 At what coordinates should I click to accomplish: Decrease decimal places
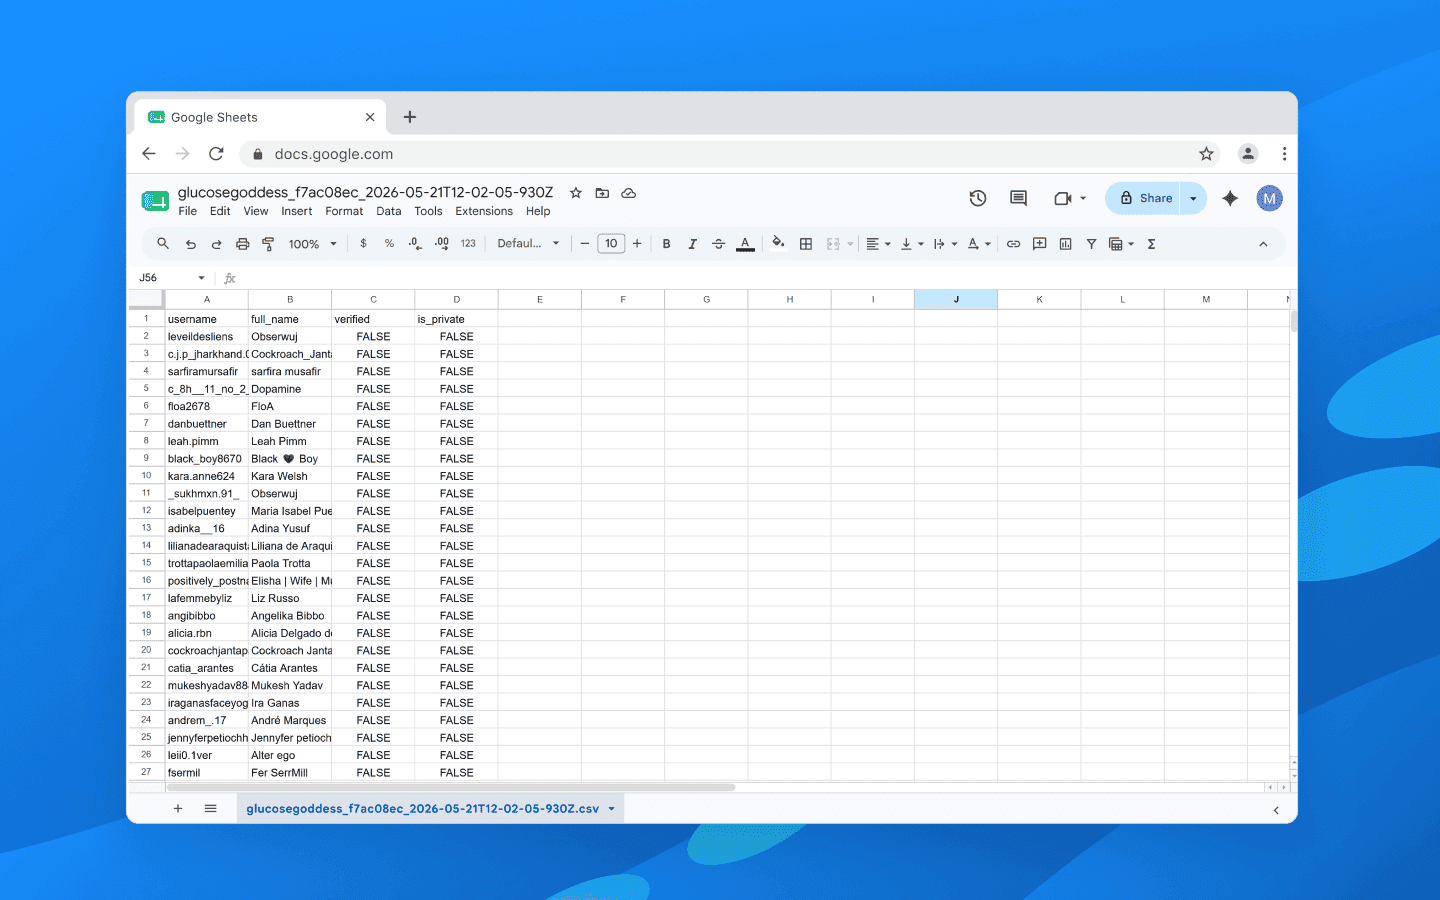(x=415, y=244)
